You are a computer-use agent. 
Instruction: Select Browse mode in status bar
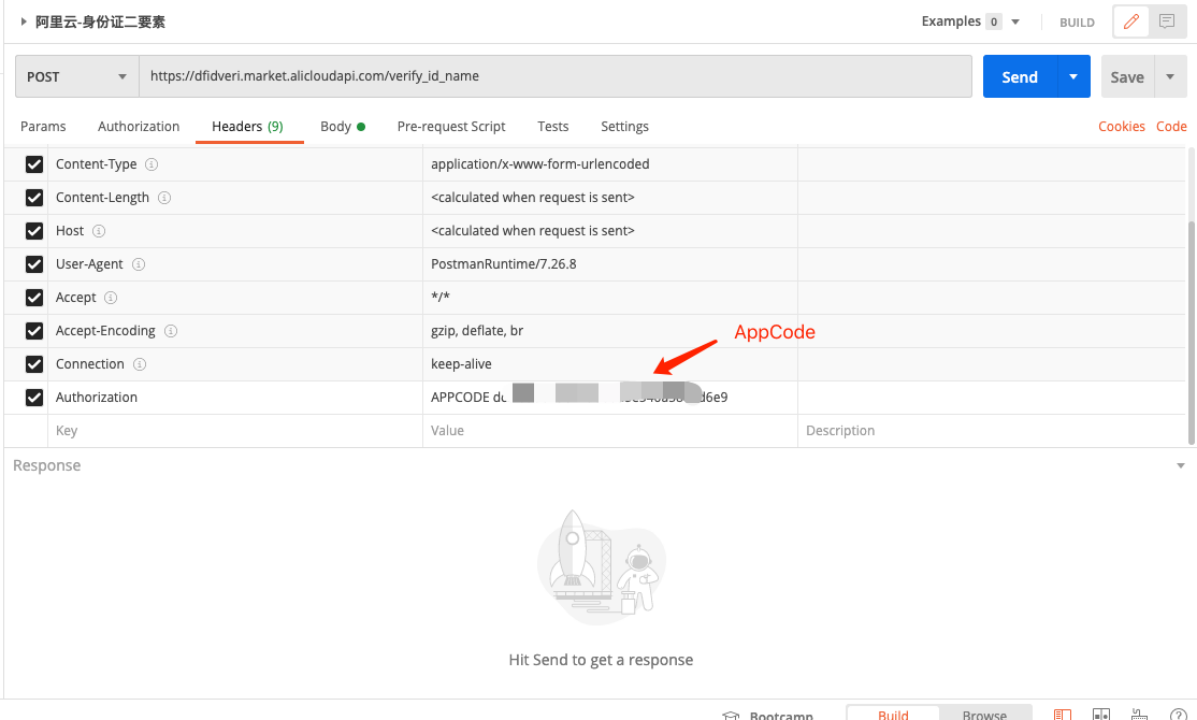(985, 714)
